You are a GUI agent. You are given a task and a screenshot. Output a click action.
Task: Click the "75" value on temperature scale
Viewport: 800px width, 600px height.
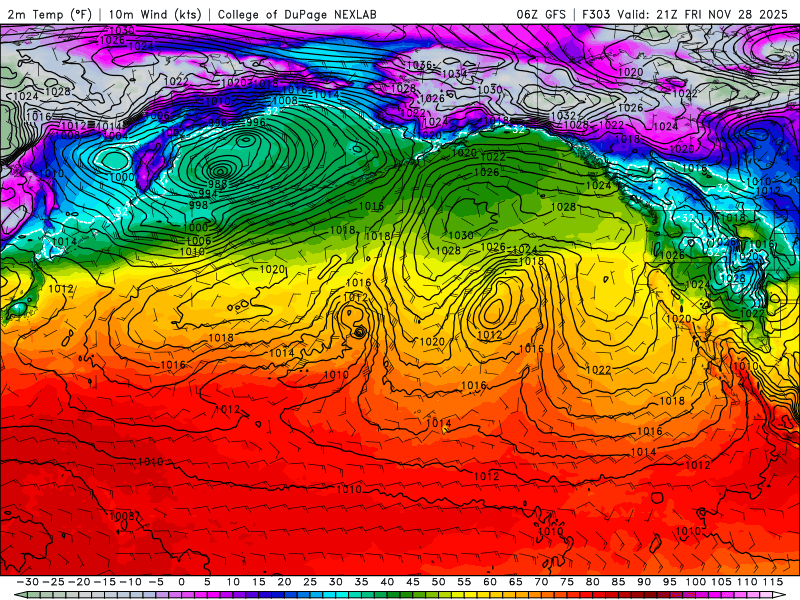[567, 582]
